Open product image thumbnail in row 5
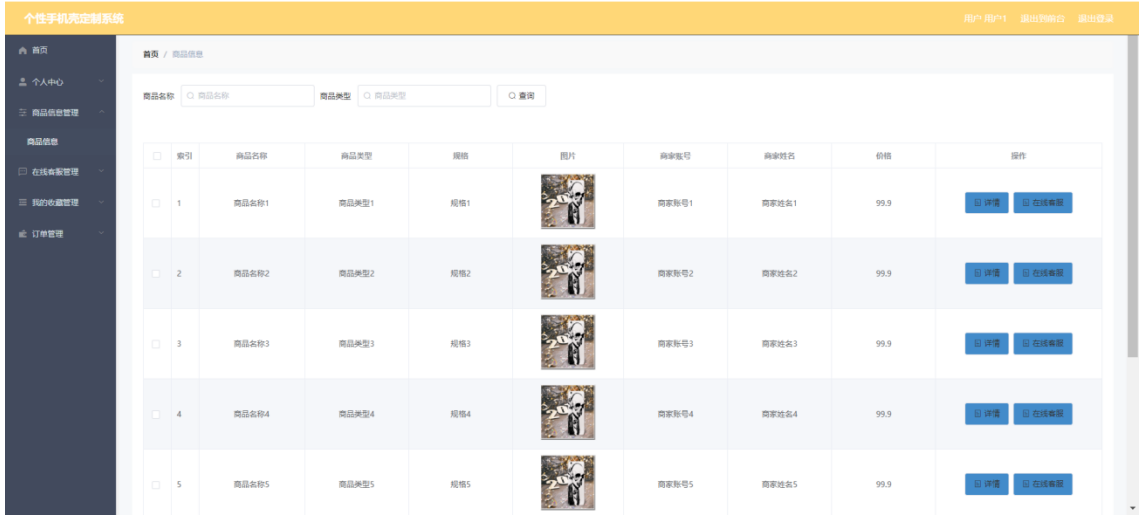Image resolution: width=1147 pixels, height=516 pixels. [568, 483]
